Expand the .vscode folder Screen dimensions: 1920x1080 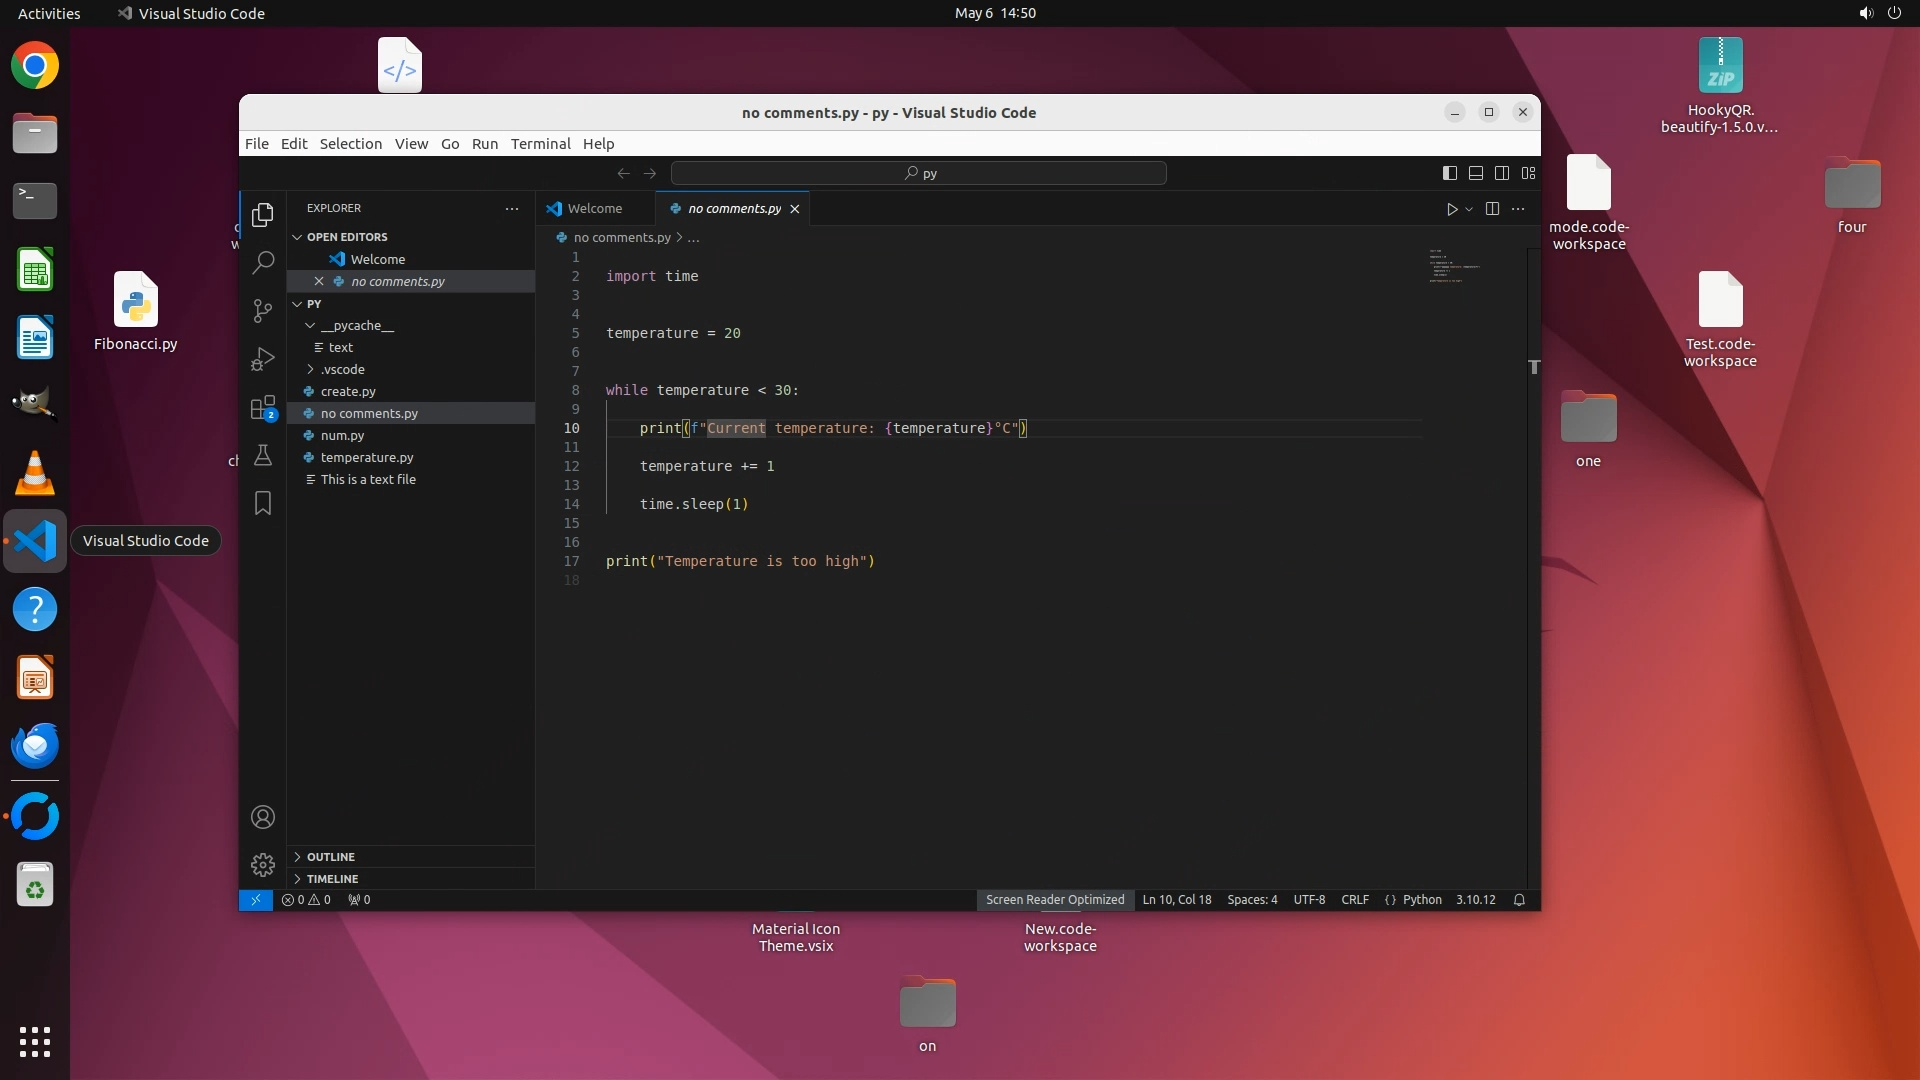[x=342, y=370]
